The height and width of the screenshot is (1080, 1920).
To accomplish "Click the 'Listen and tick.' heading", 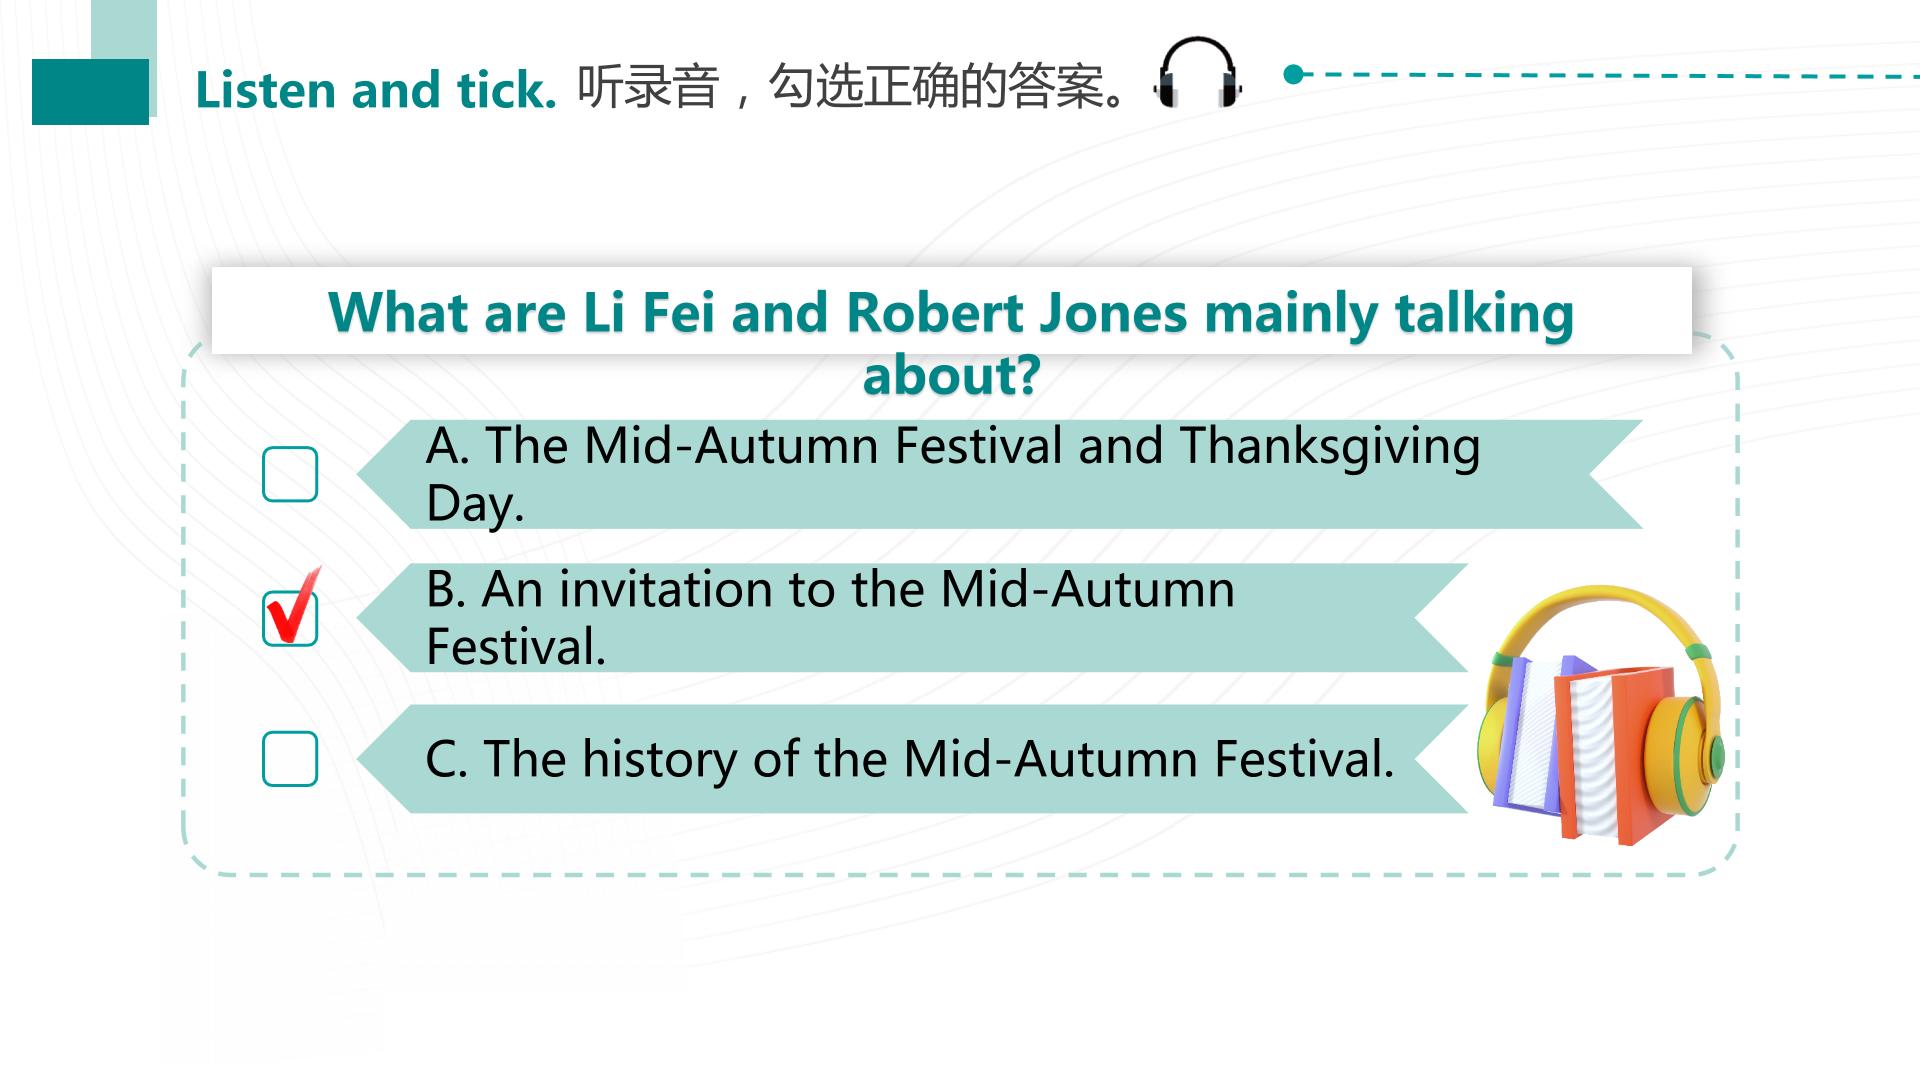I will click(x=375, y=90).
